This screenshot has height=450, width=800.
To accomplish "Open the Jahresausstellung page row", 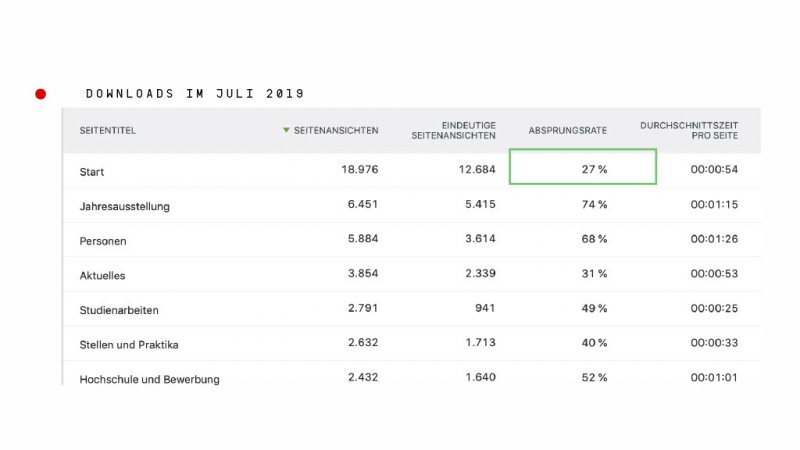I will pyautogui.click(x=124, y=206).
